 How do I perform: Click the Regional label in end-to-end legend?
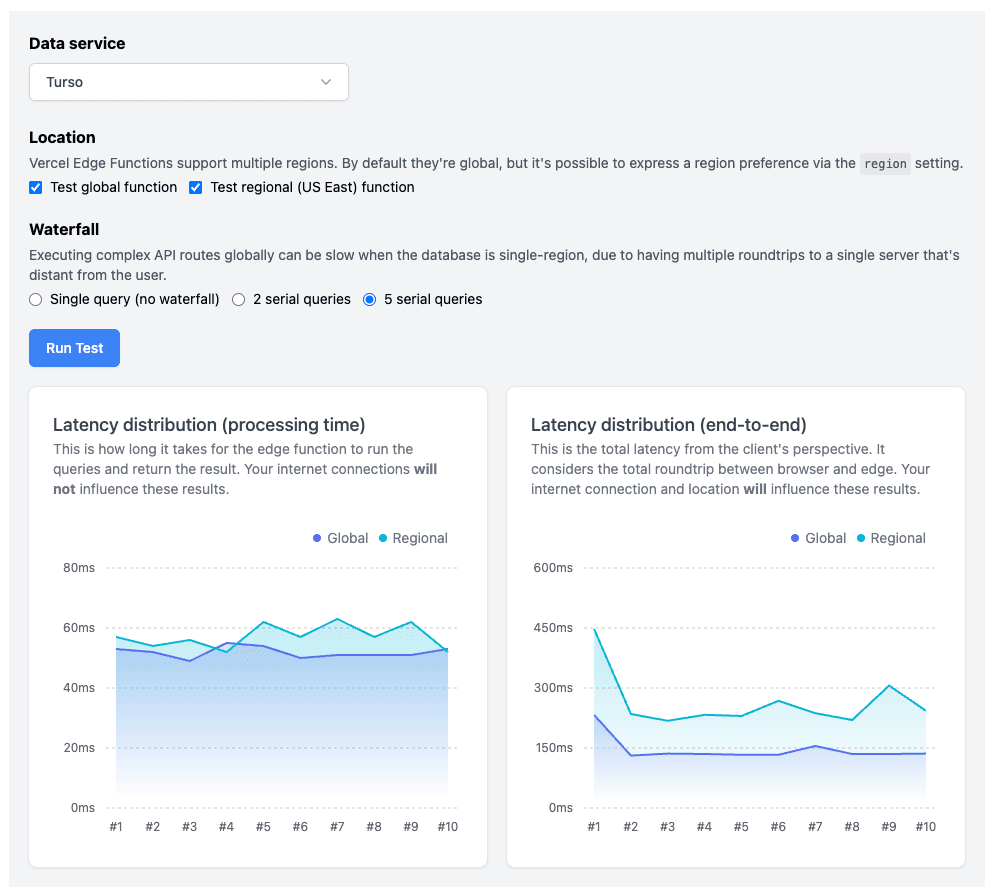pyautogui.click(x=897, y=538)
